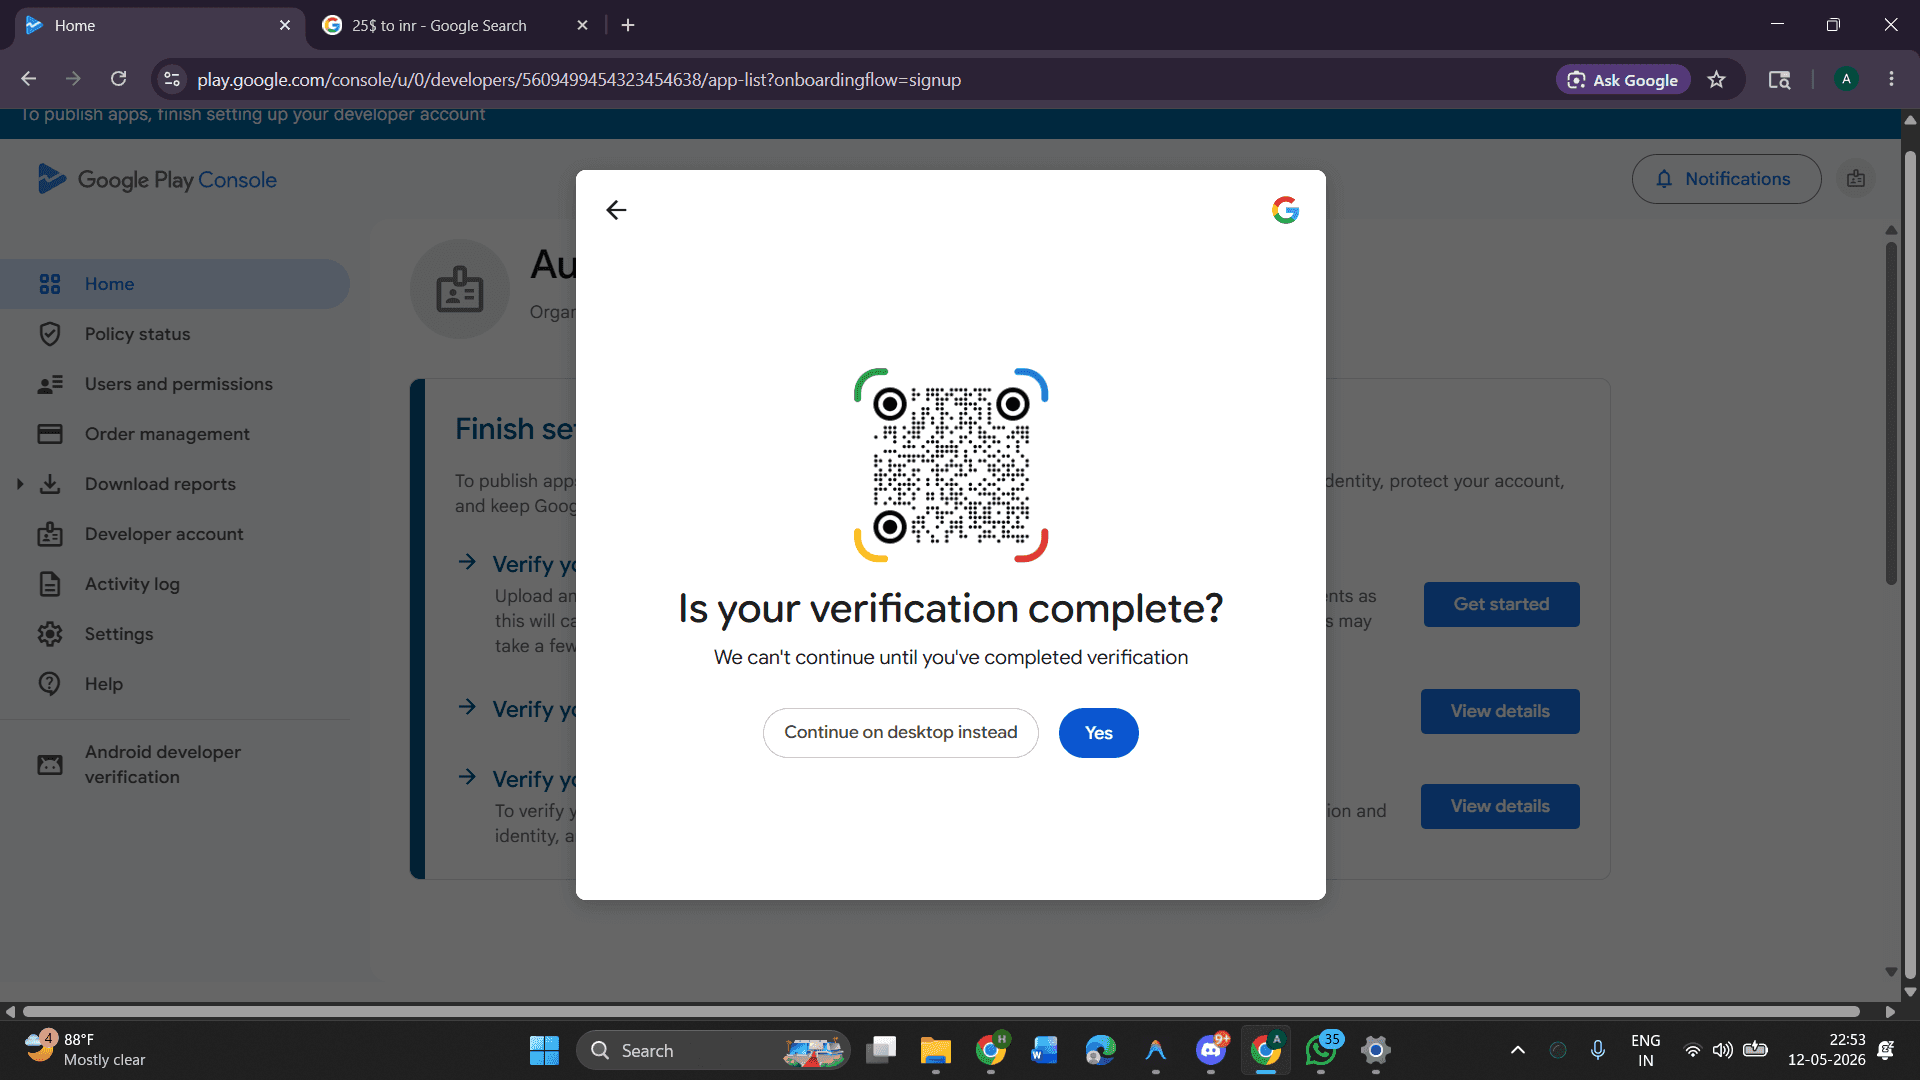
Task: Expand the Download reports arrow
Action: click(x=19, y=484)
